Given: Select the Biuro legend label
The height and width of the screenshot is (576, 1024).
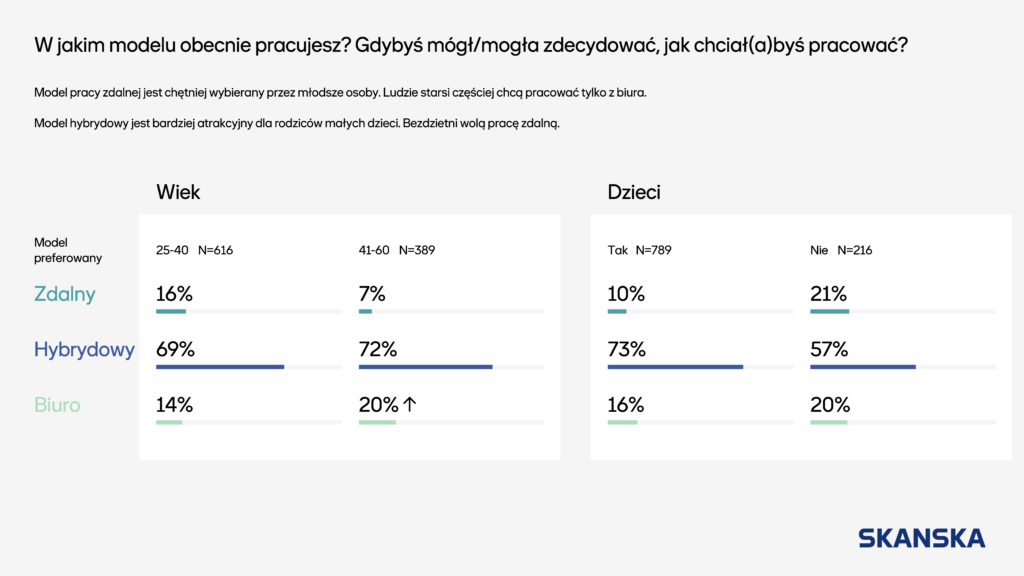Looking at the screenshot, I should [x=57, y=405].
